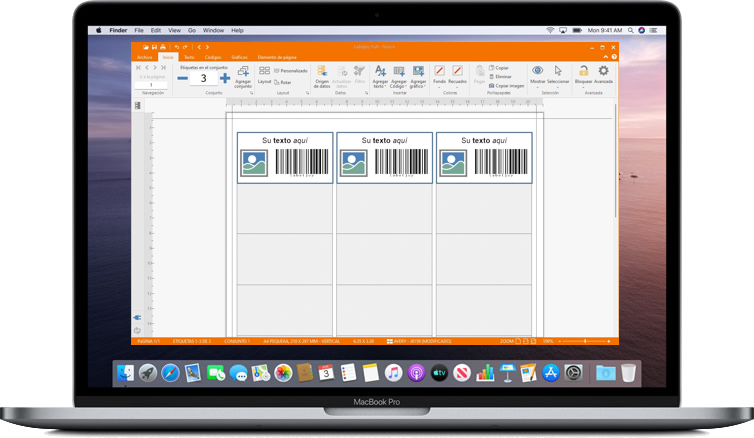This screenshot has height=438, width=754.
Task: Expand Datos group dialog launcher
Action: pyautogui.click(x=366, y=93)
